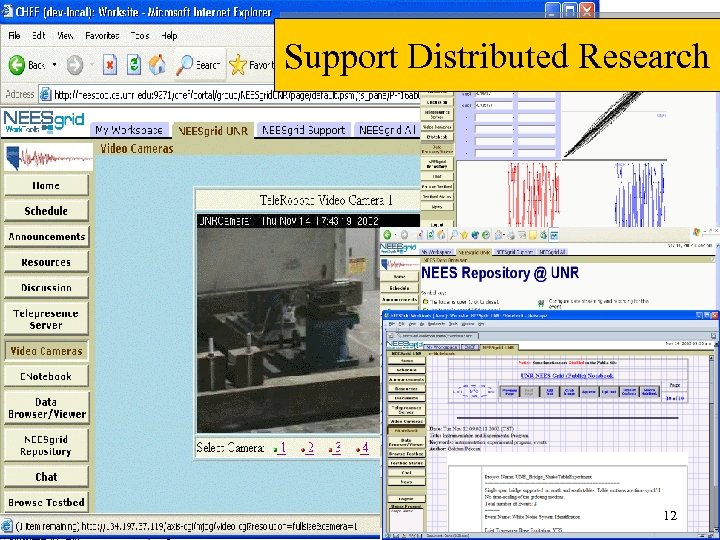The image size is (720, 540).
Task: Click Data Browser/Viewer in the main sidebar
Action: (46, 408)
